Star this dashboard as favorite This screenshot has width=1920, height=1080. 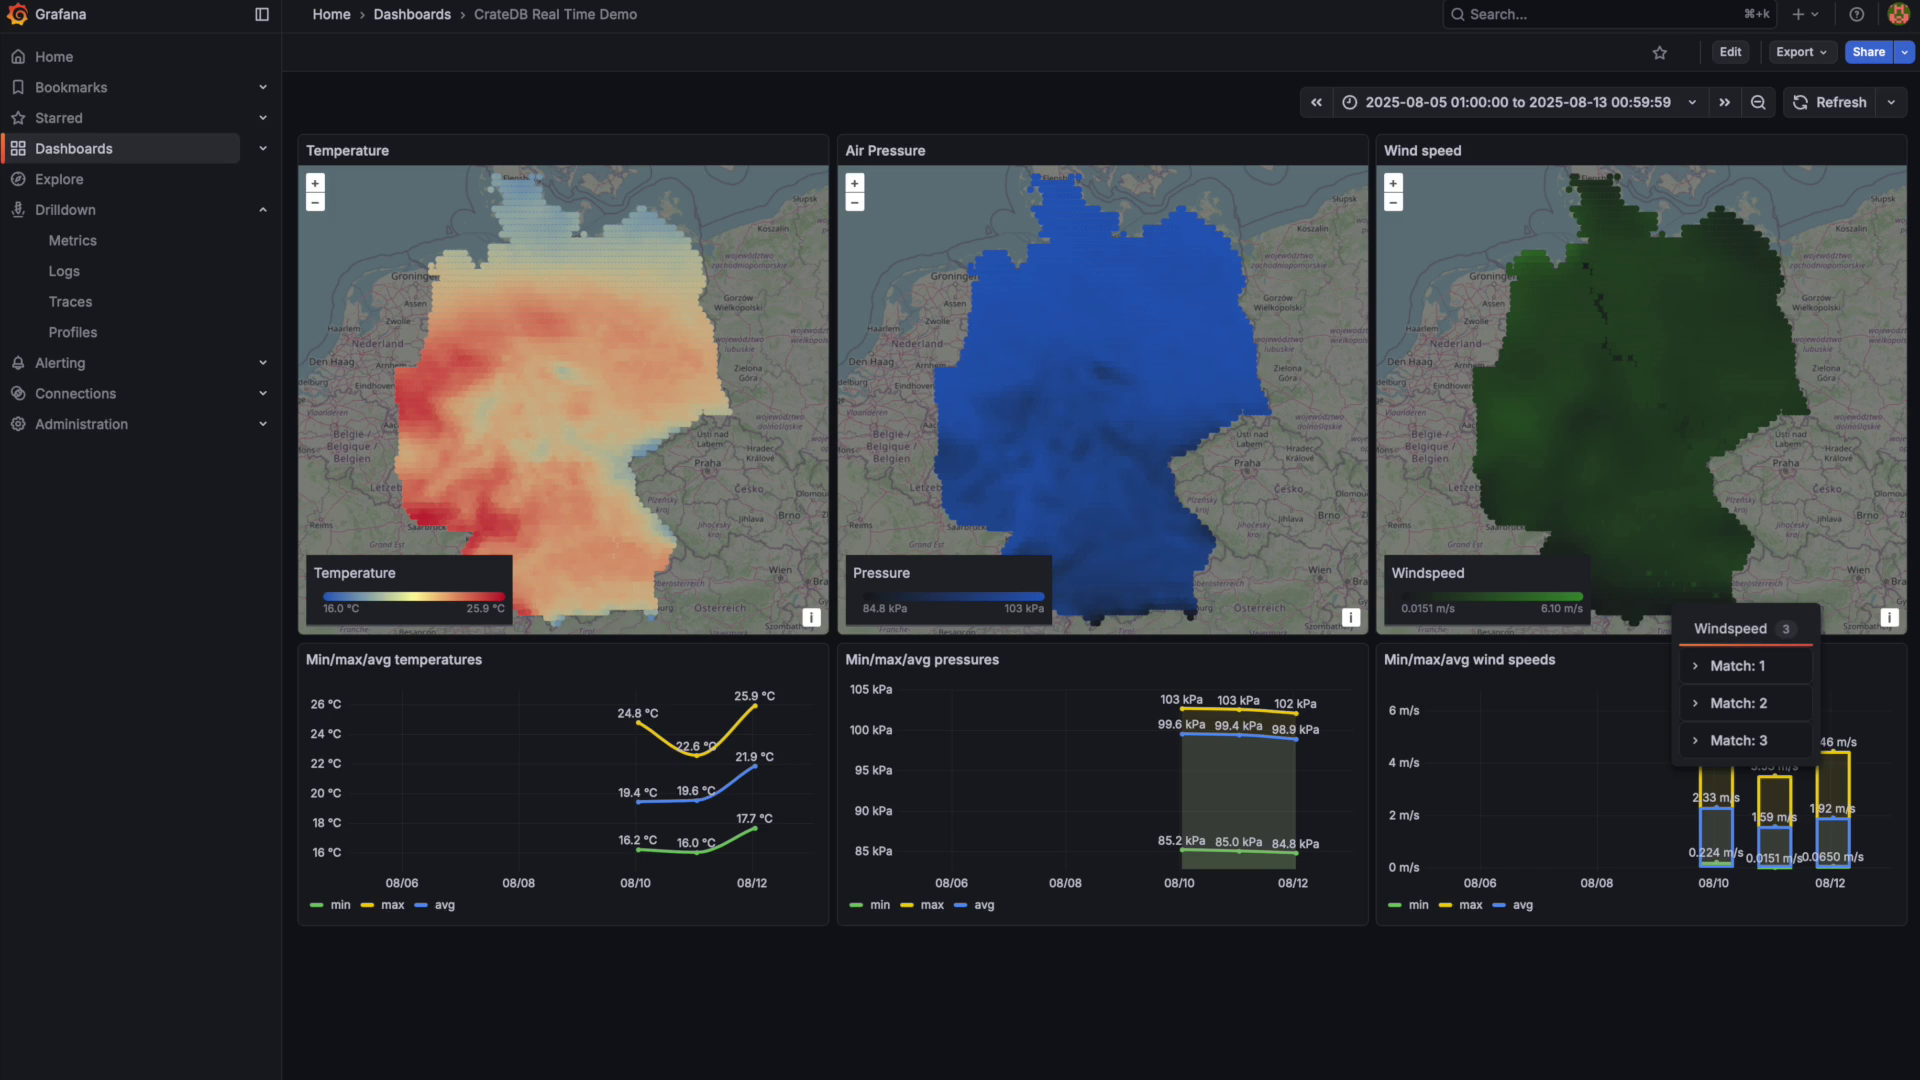[1660, 53]
